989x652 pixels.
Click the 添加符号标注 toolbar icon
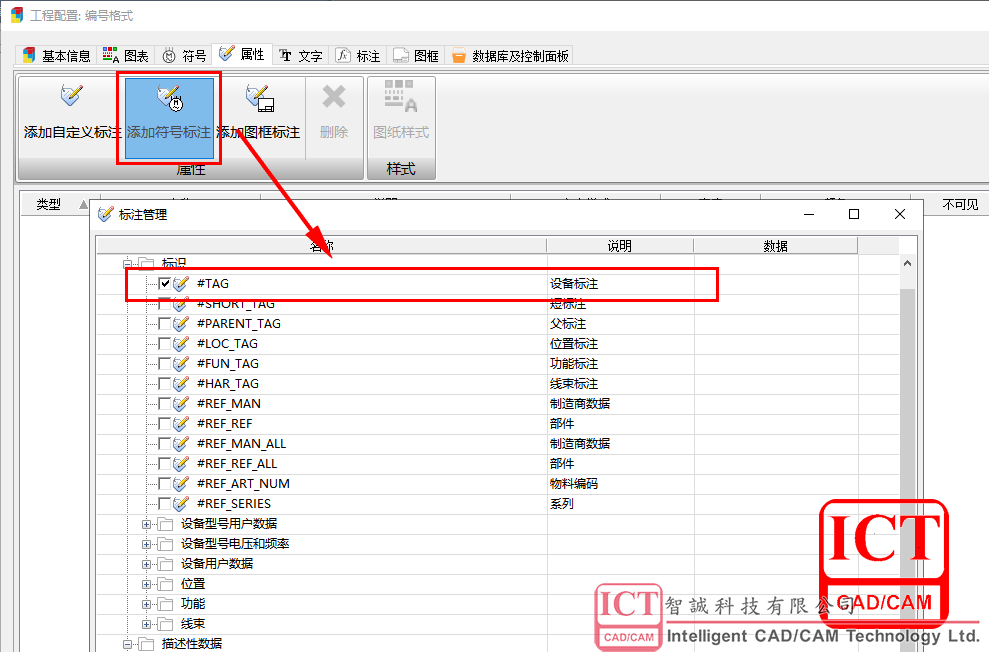[169, 98]
